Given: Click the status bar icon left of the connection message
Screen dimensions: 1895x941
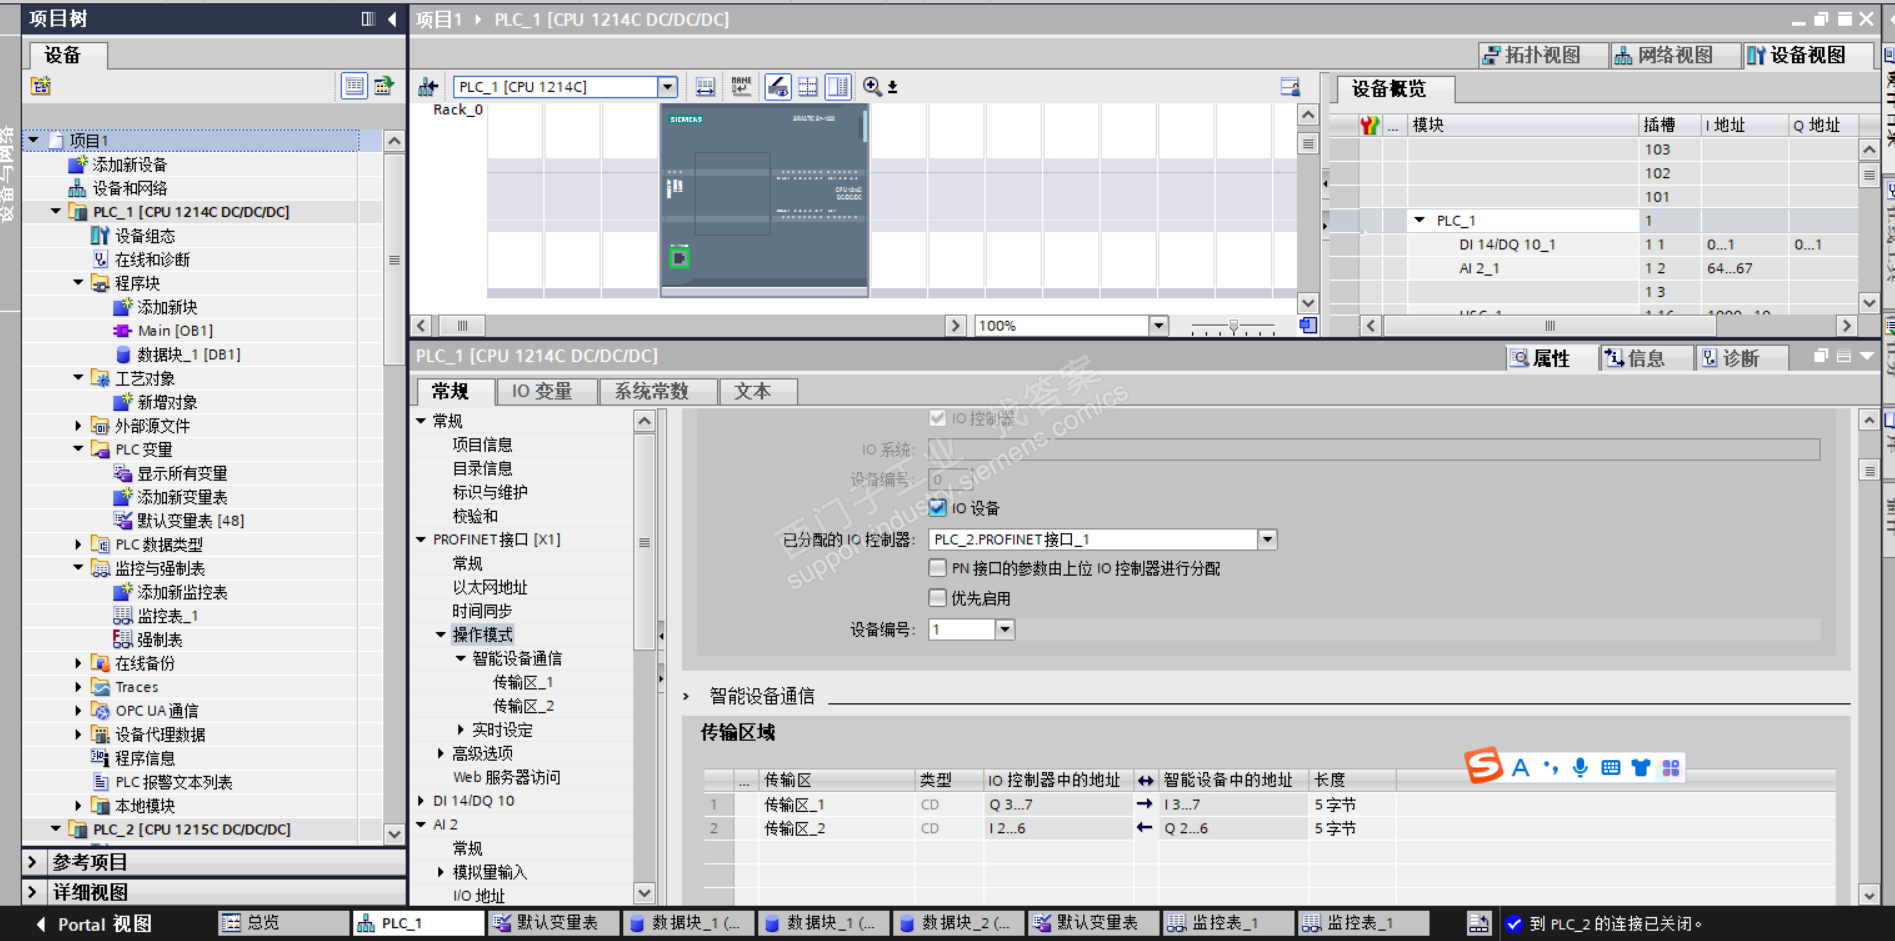Looking at the screenshot, I should click(1479, 923).
